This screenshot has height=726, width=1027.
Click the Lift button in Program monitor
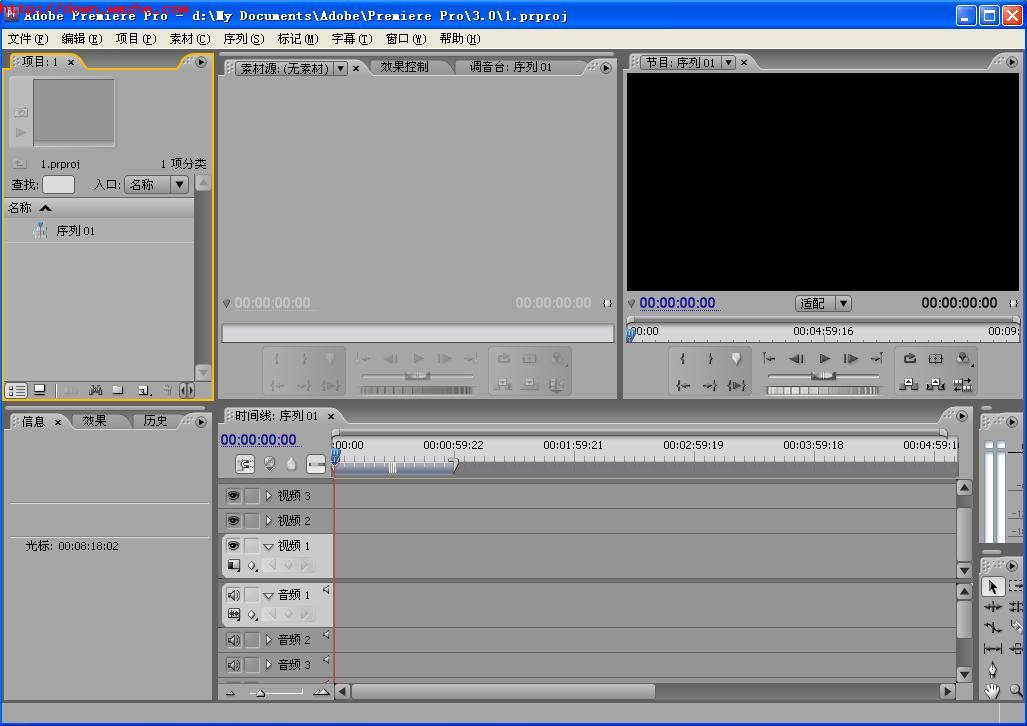(908, 385)
